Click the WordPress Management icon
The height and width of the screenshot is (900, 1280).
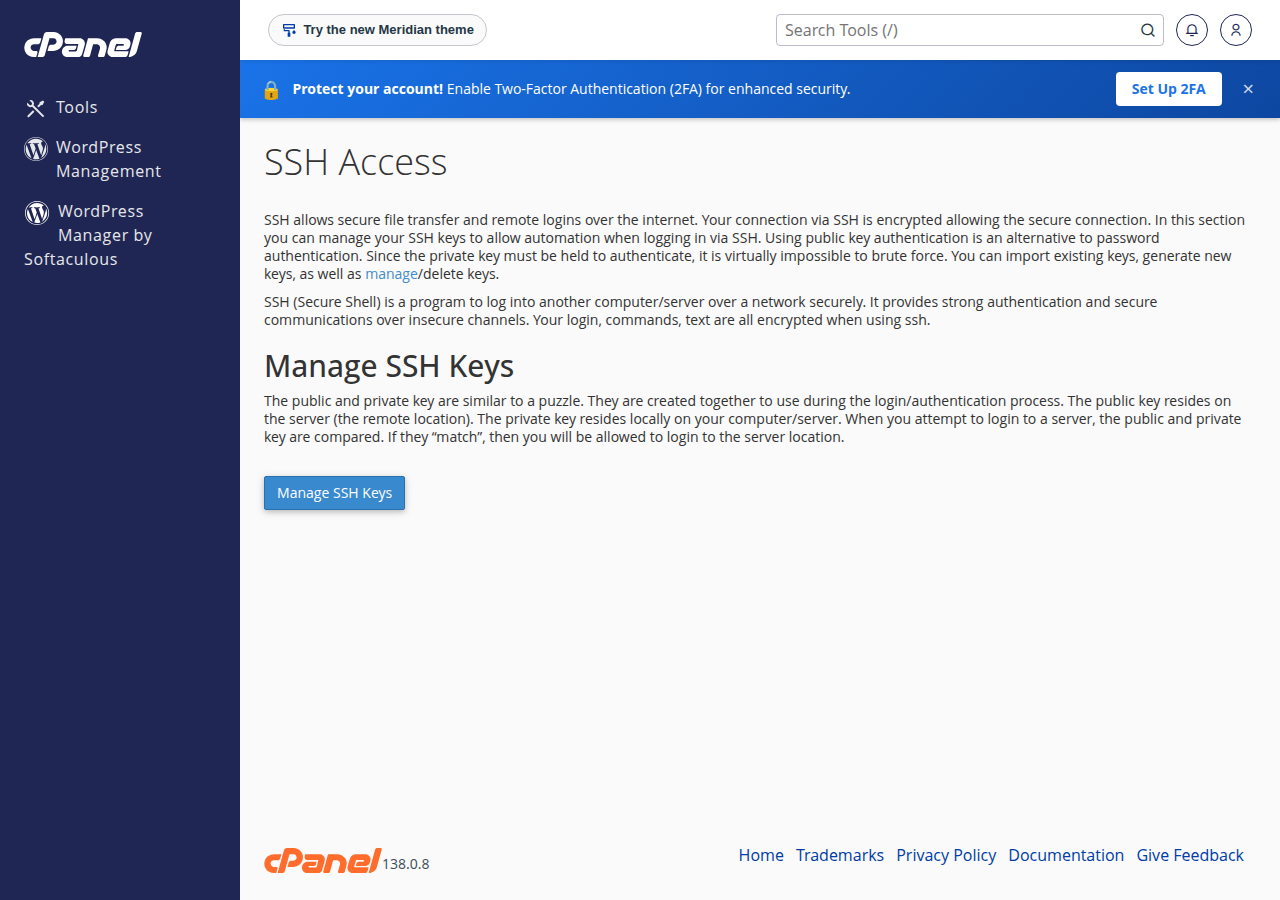tap(36, 149)
